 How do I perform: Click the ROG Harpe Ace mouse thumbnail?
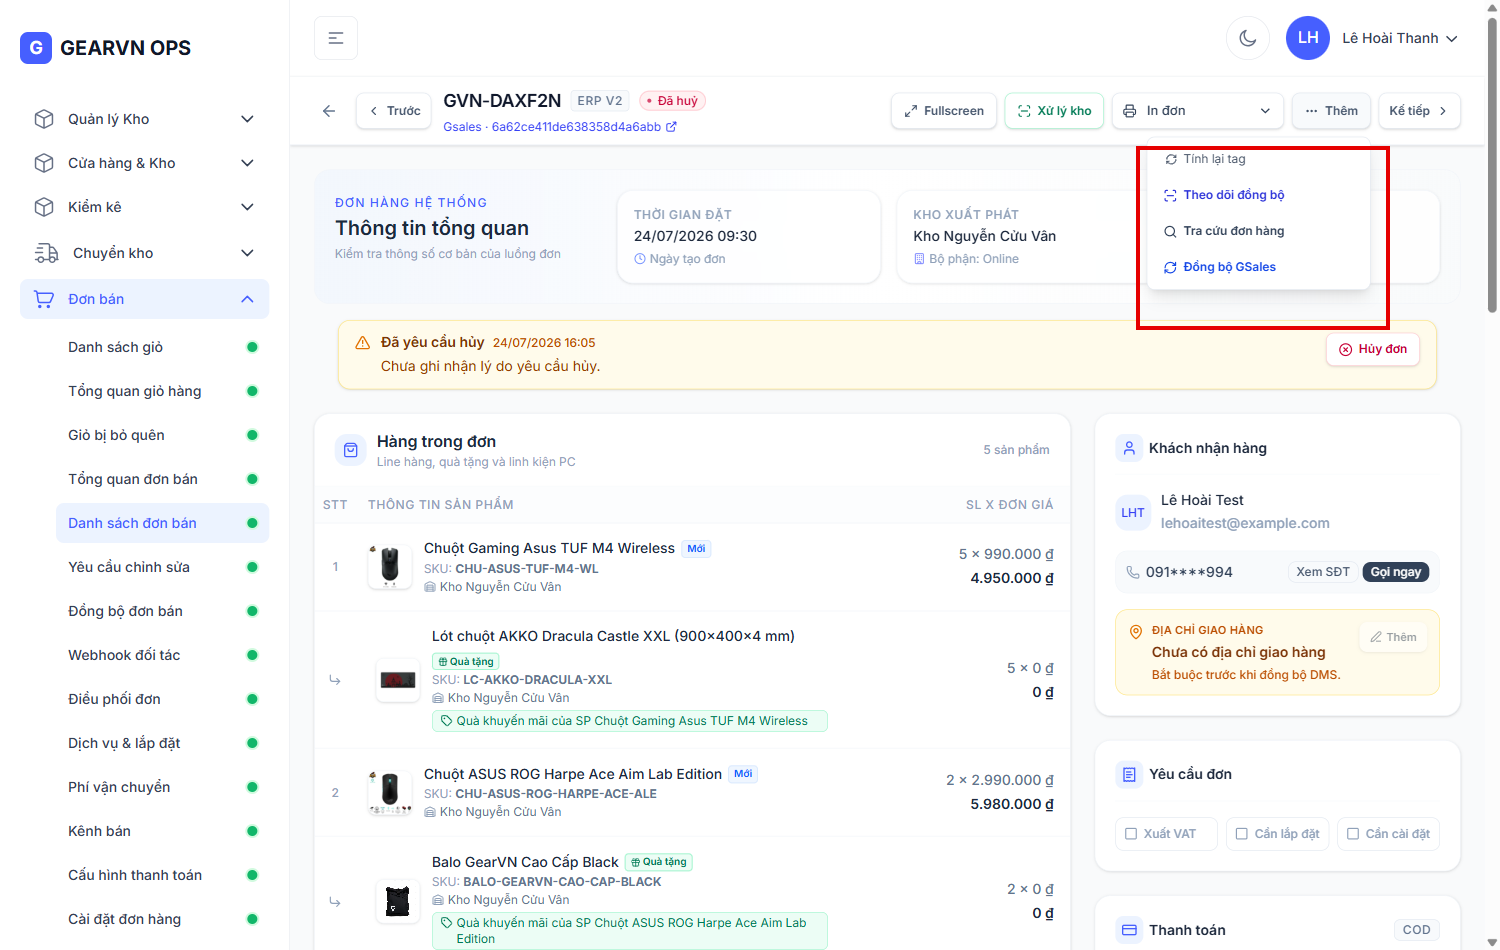click(x=390, y=792)
